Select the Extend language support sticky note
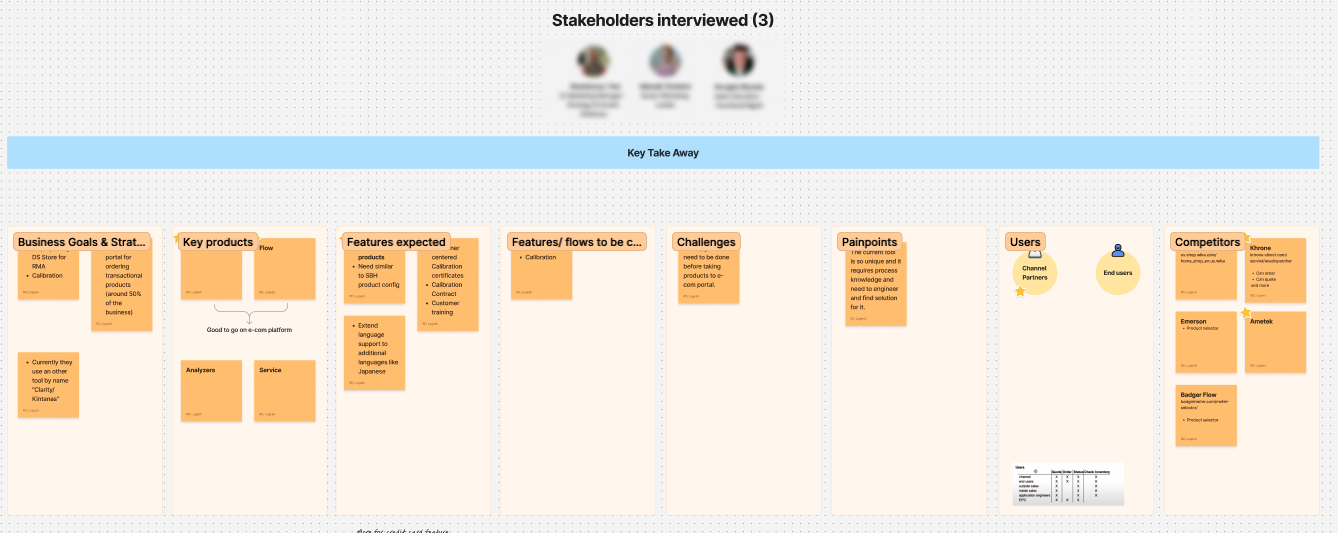The height and width of the screenshot is (533, 1338). [374, 353]
